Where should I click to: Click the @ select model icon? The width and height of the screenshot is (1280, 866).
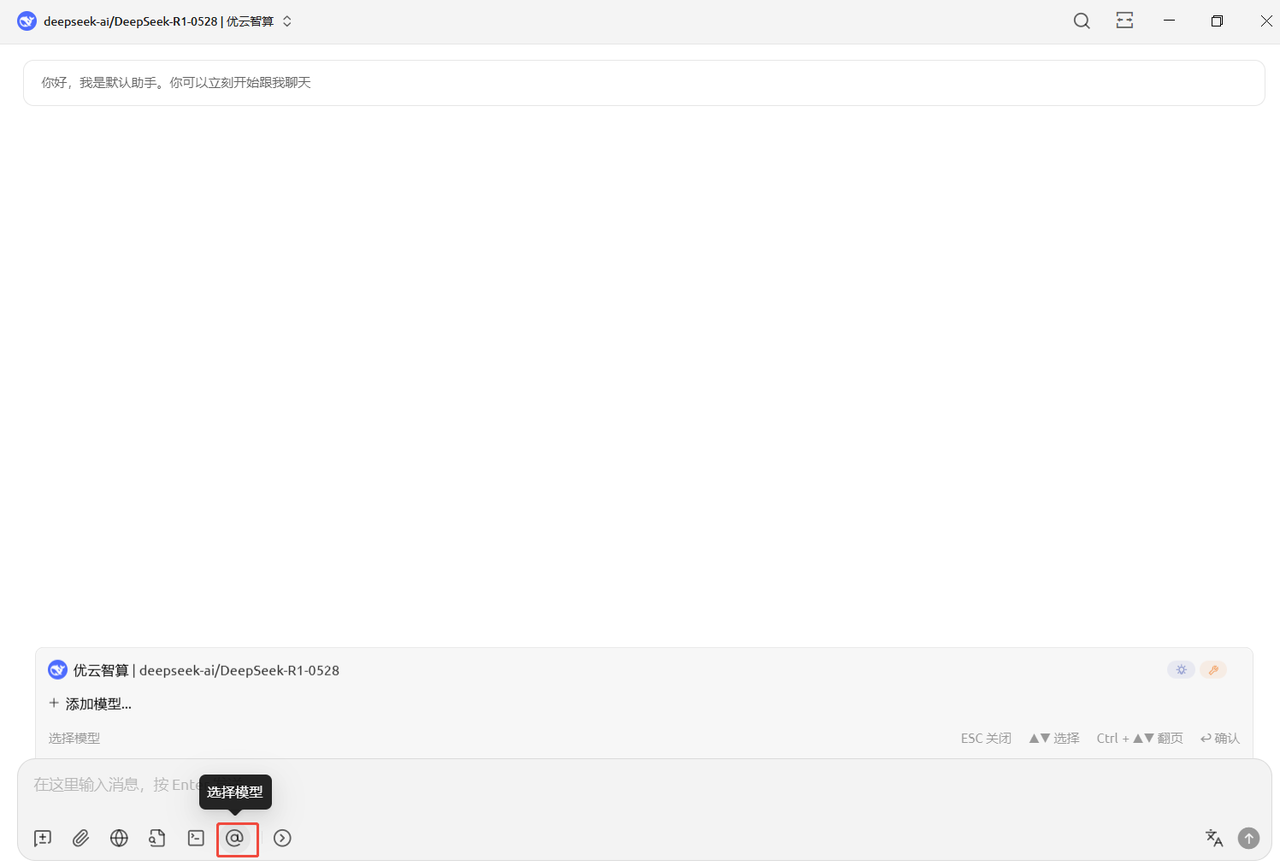[235, 838]
